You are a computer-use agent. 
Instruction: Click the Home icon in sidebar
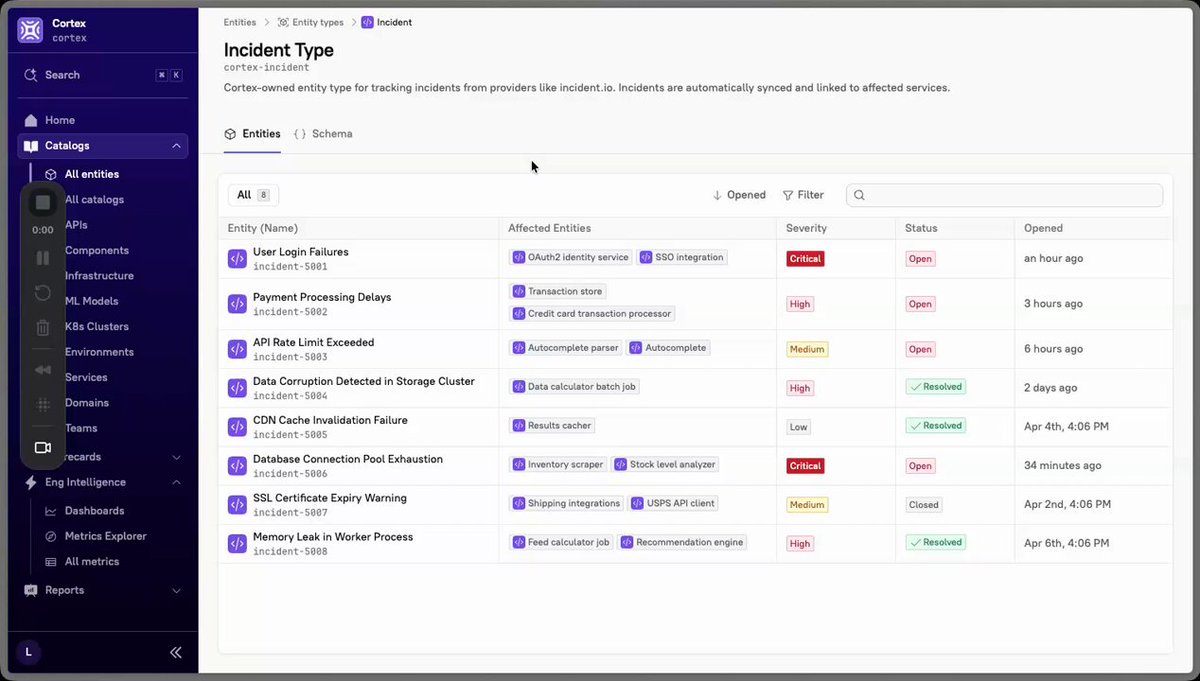pyautogui.click(x=31, y=120)
